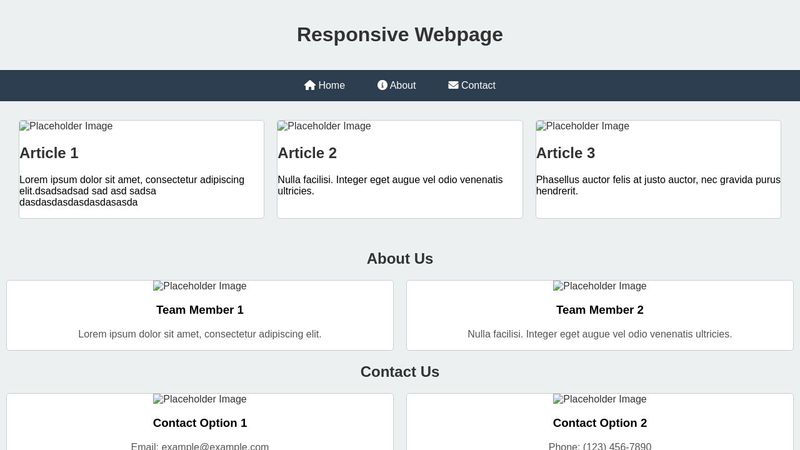This screenshot has height=450, width=800.
Task: Click Team Member 1 placeholder image icon
Action: point(158,286)
